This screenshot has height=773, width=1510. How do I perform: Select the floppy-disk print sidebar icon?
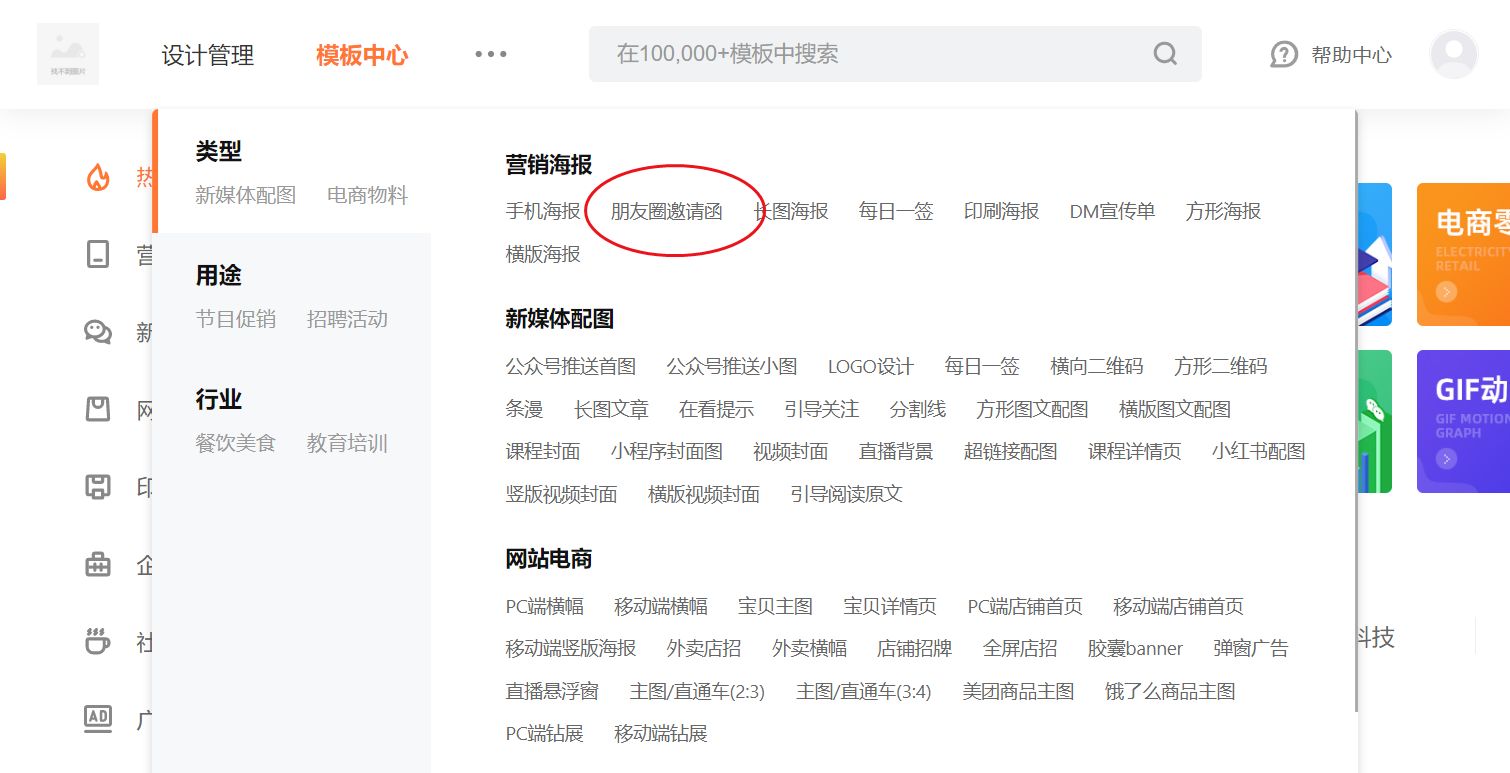pyautogui.click(x=97, y=487)
